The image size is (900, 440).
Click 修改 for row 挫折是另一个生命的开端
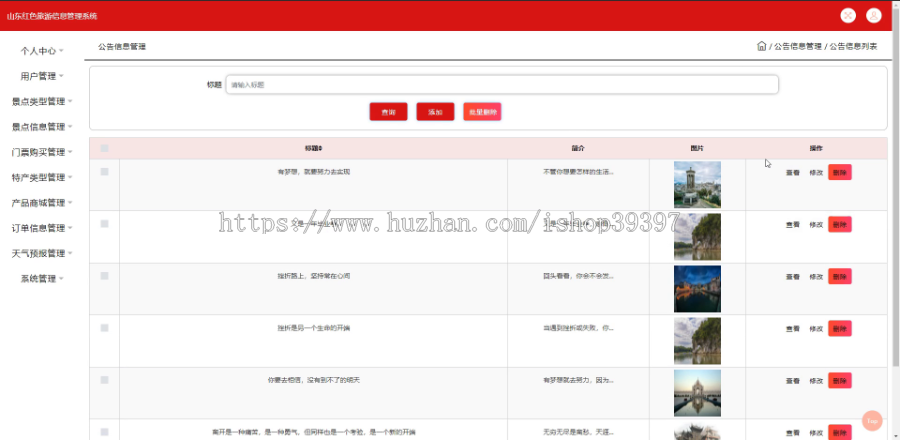[816, 329]
